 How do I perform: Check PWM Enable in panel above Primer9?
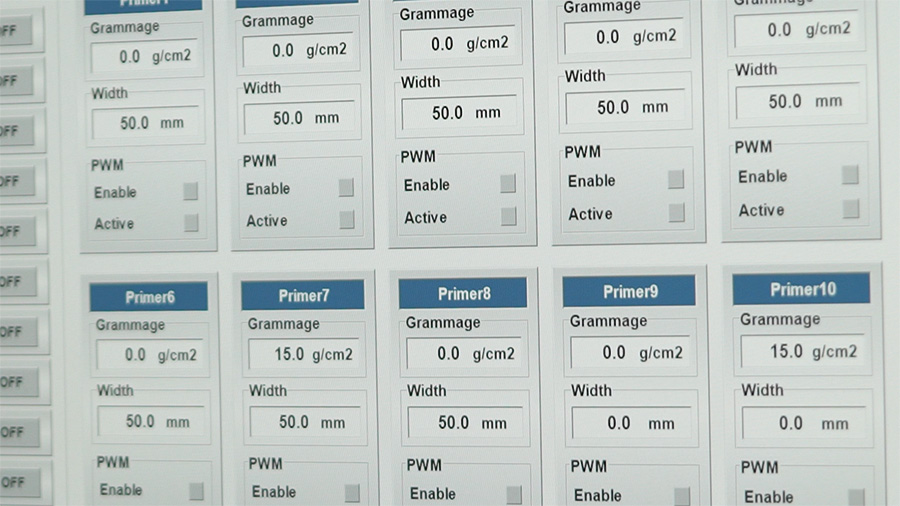point(676,180)
